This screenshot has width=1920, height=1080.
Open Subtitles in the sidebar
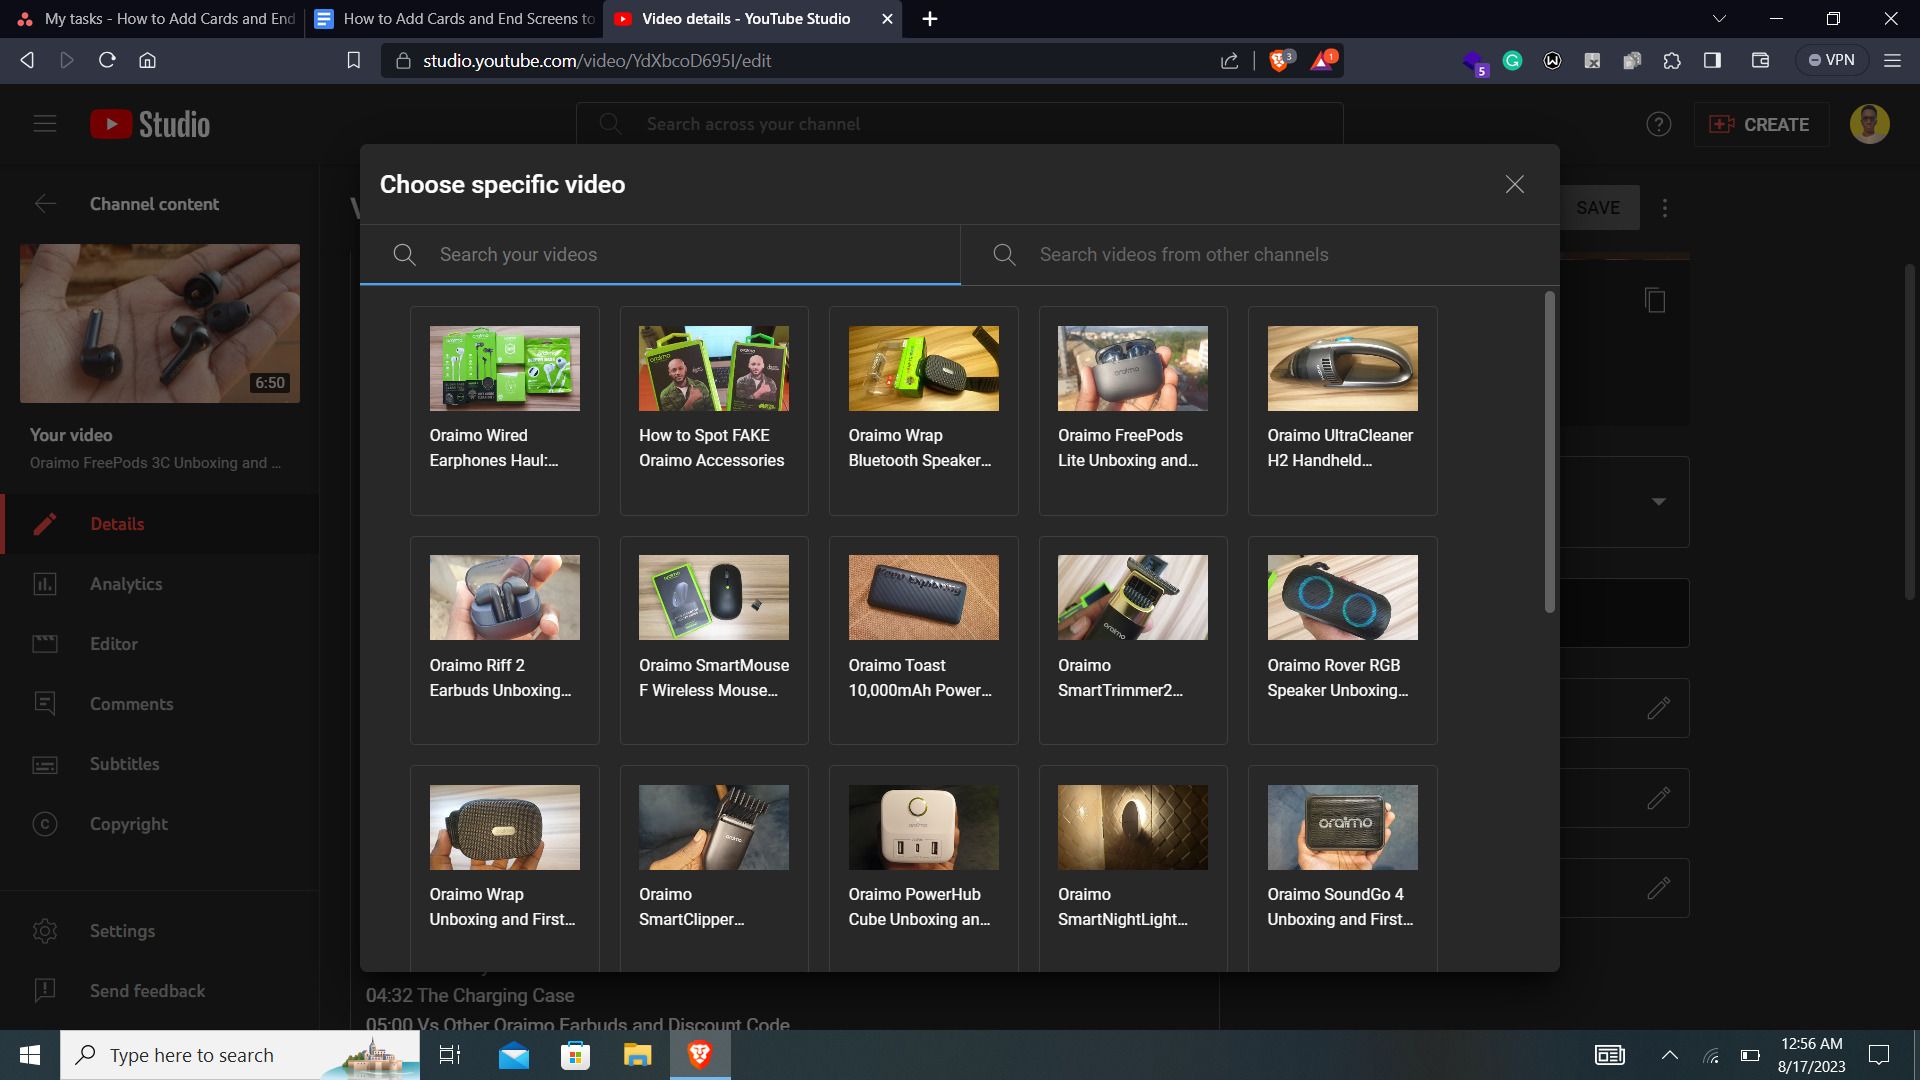click(160, 764)
